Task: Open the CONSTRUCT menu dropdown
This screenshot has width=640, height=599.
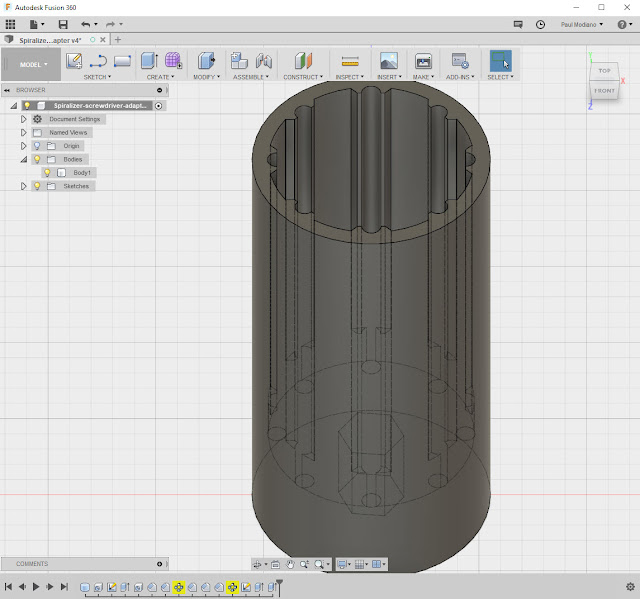Action: tap(303, 77)
